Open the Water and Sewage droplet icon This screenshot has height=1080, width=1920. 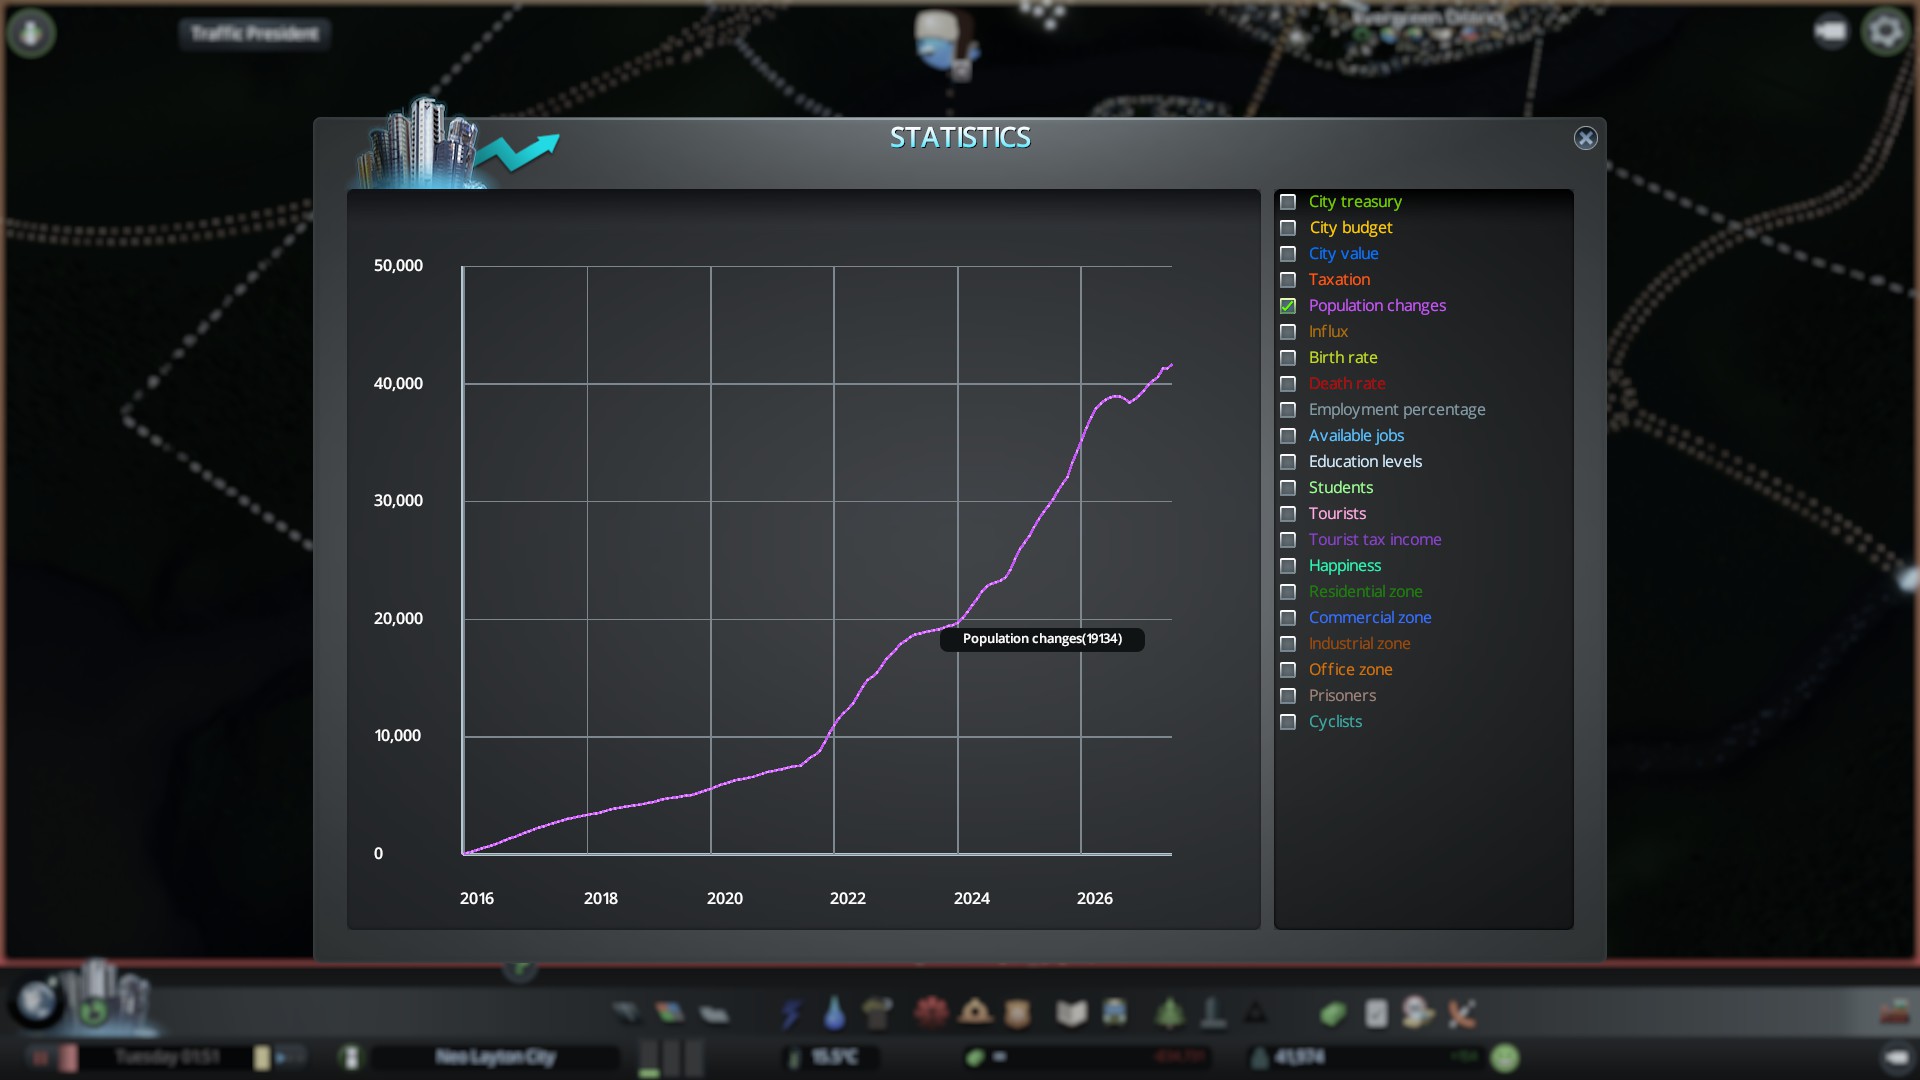pyautogui.click(x=834, y=1013)
